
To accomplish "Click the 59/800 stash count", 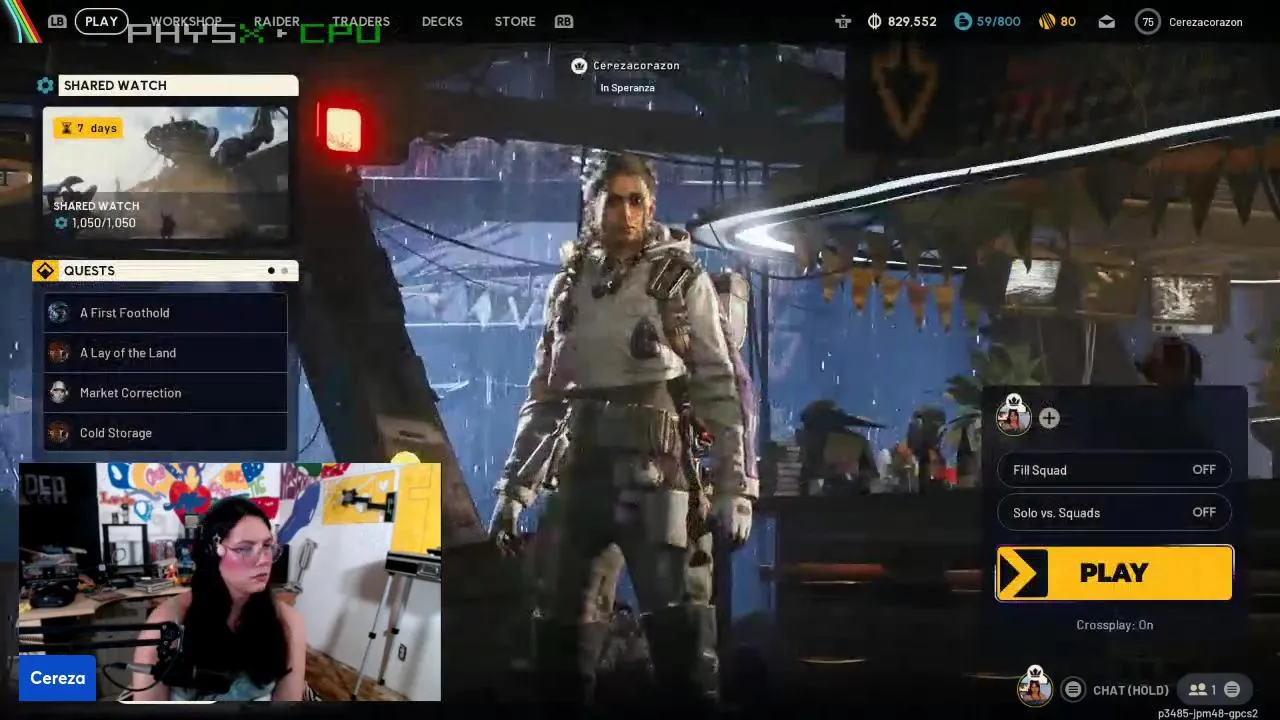I will click(x=998, y=21).
